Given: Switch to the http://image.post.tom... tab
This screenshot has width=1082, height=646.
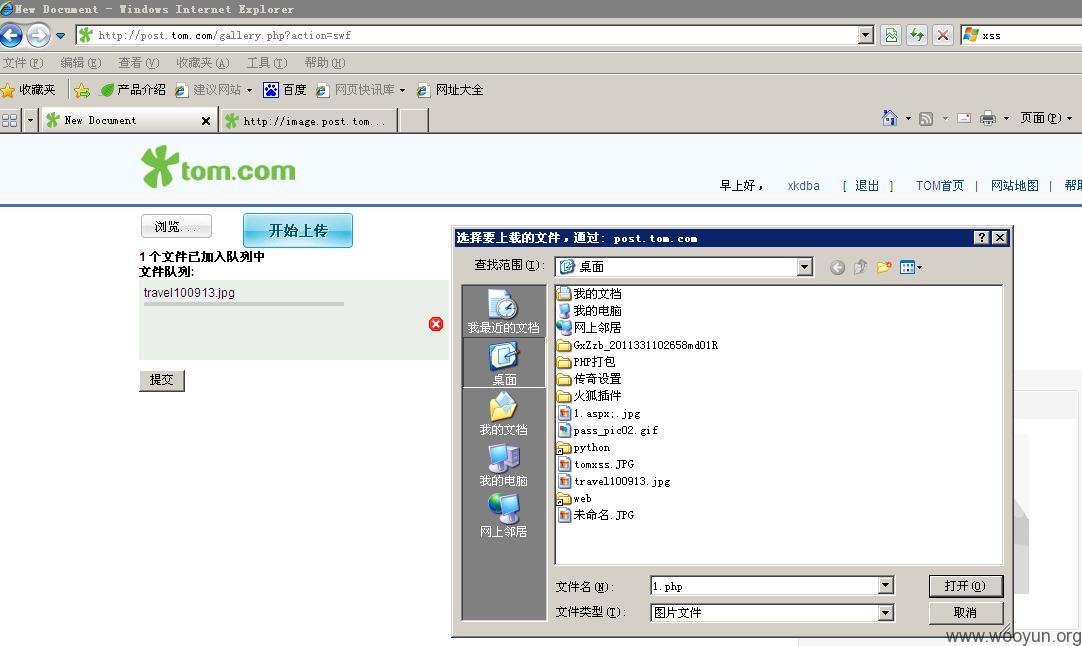Looking at the screenshot, I should [308, 121].
